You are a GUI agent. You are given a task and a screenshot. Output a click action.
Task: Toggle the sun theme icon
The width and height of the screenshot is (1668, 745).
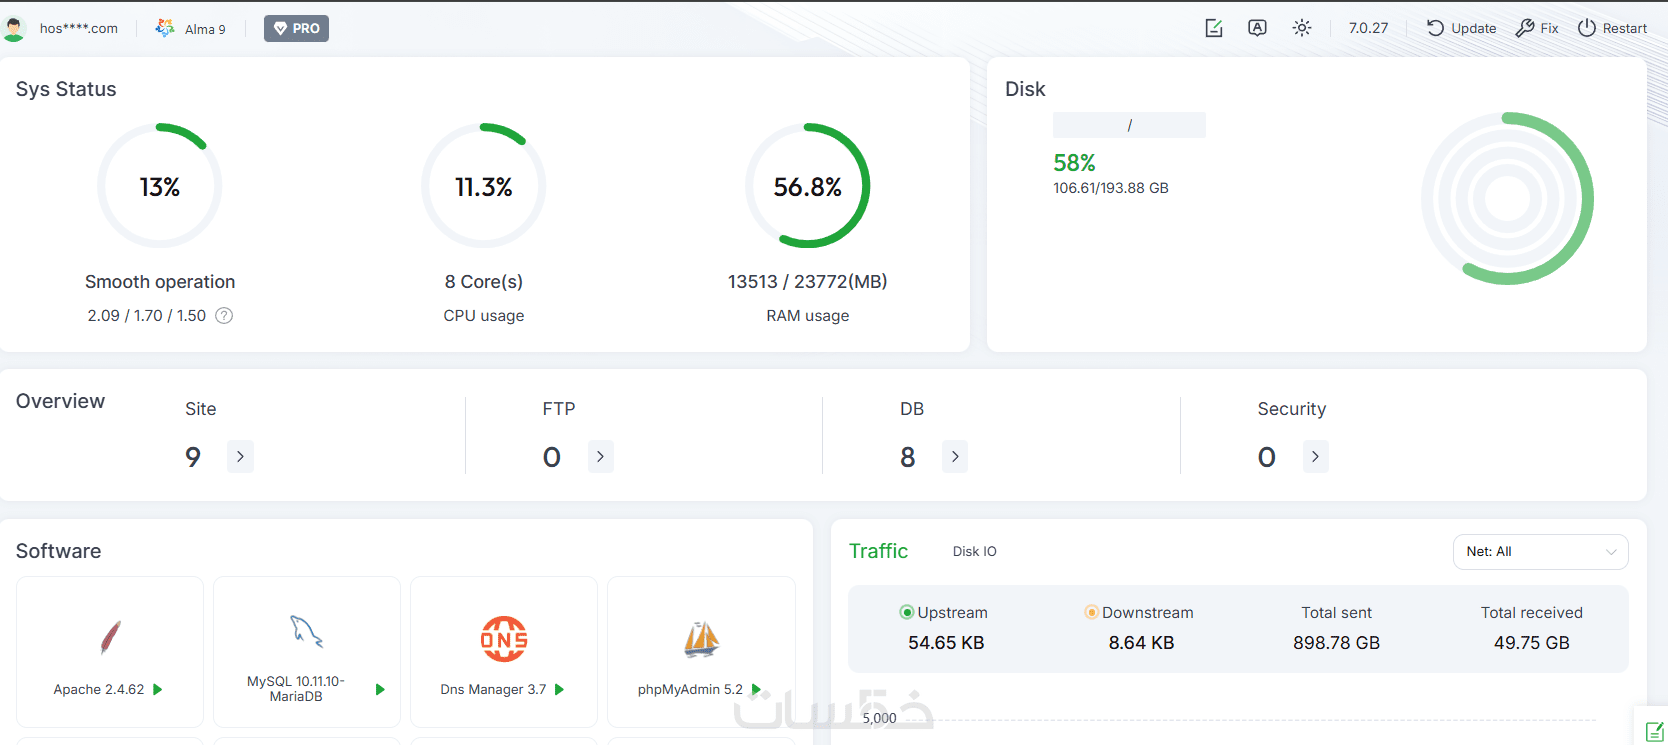click(x=1301, y=28)
